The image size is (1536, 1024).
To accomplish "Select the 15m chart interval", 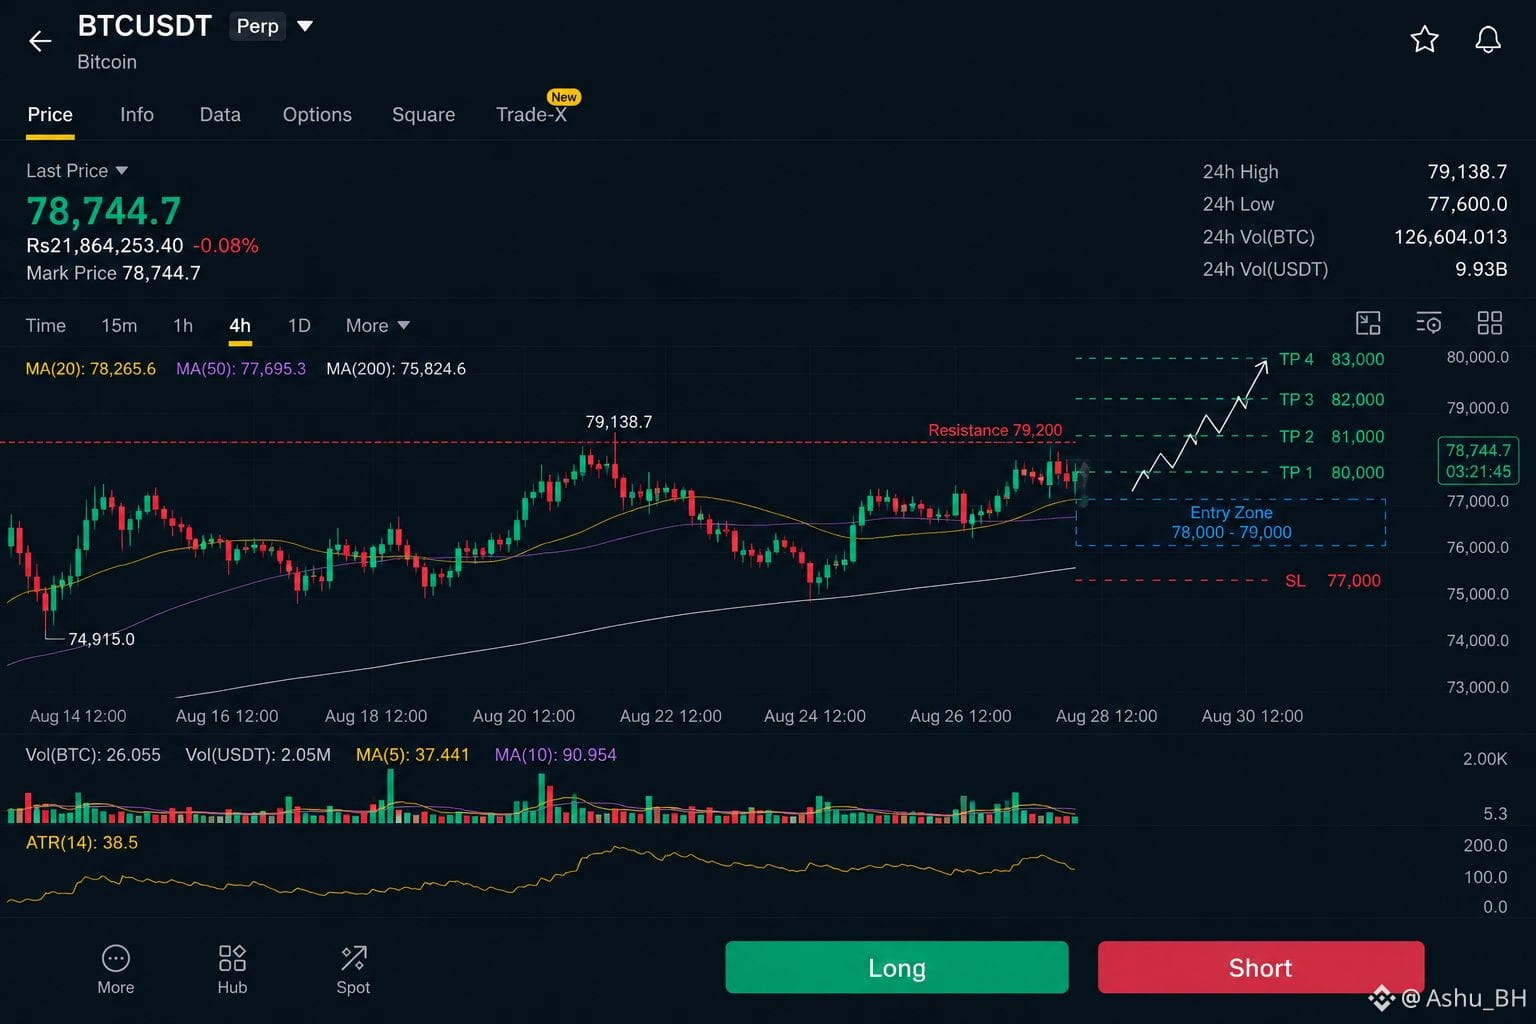I will (x=119, y=325).
